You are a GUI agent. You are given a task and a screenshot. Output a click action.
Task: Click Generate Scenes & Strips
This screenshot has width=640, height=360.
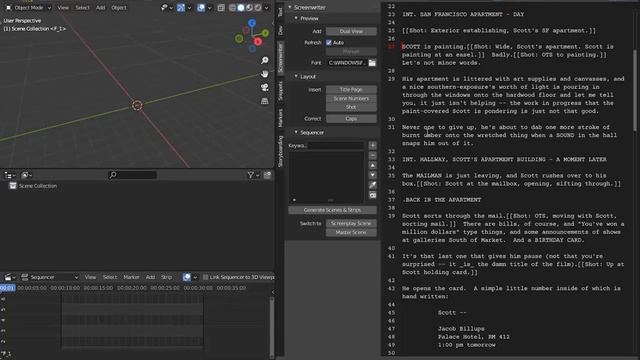[x=332, y=210]
